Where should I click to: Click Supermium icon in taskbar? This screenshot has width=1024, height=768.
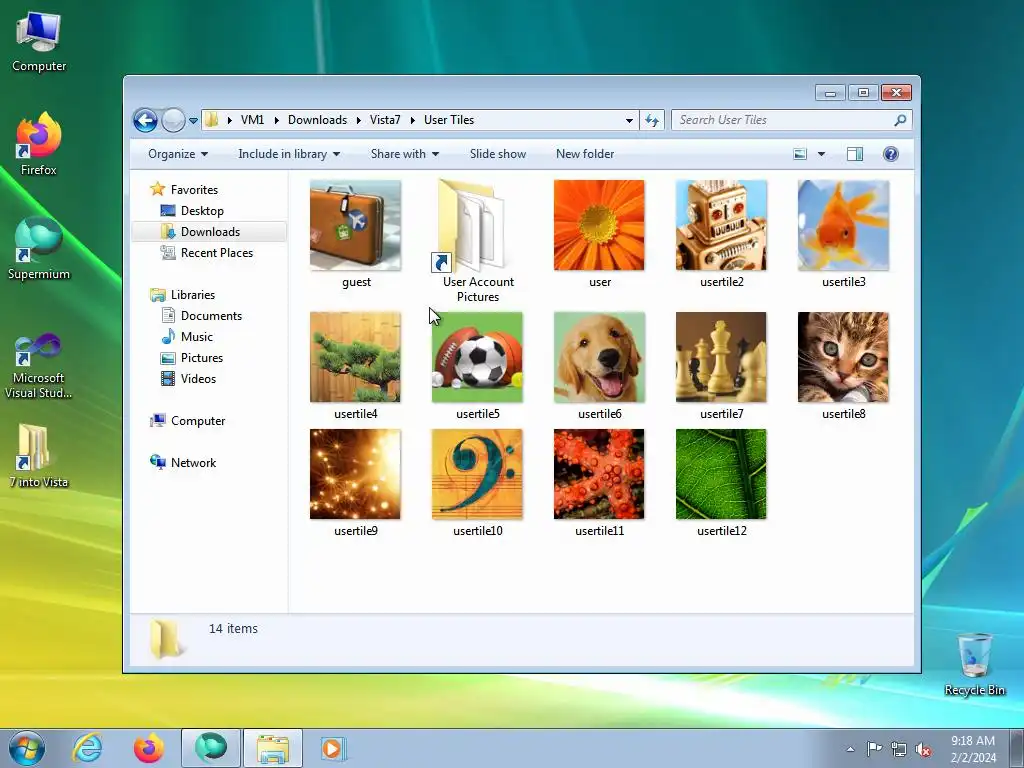point(210,748)
